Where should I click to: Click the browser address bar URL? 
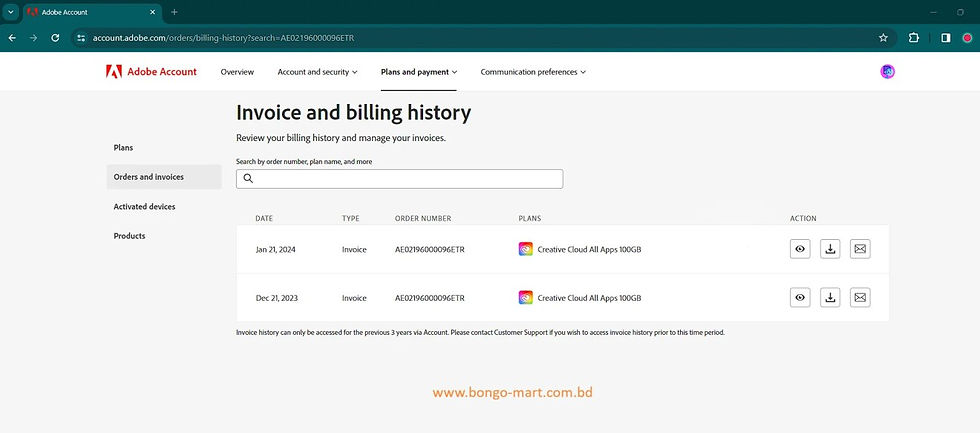pyautogui.click(x=224, y=38)
